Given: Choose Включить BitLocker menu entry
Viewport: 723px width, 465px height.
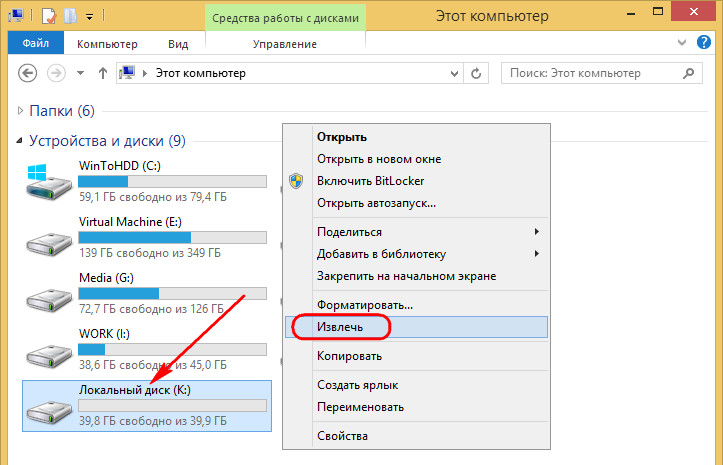Looking at the screenshot, I should (416, 181).
